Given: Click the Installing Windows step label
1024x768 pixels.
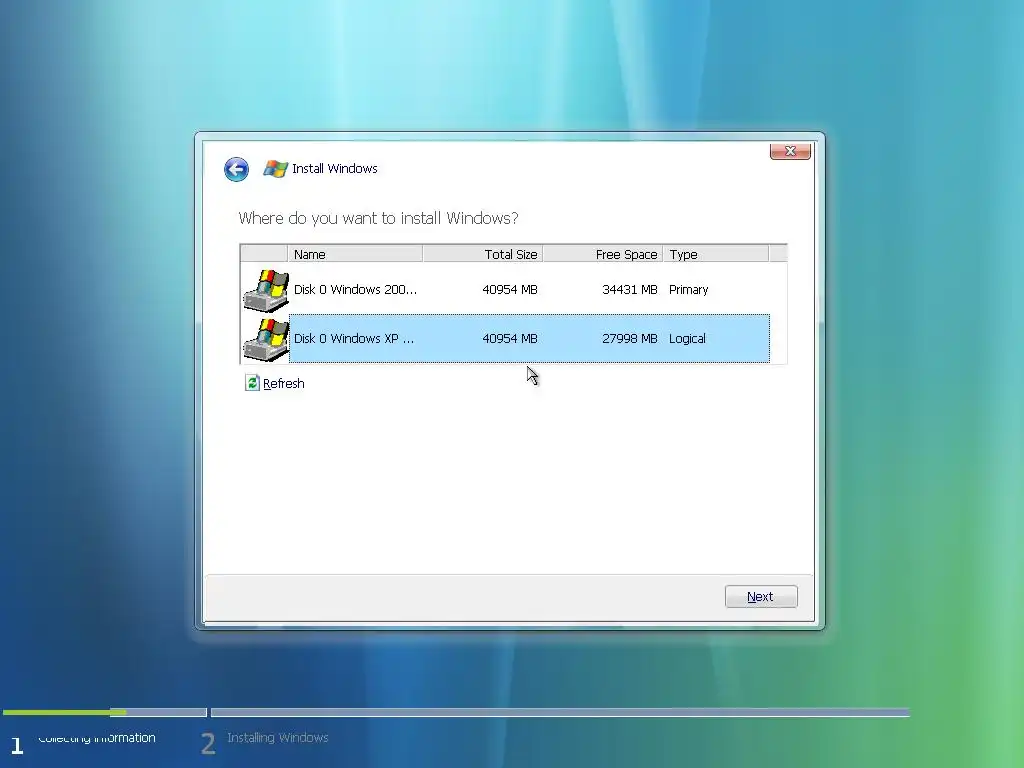Looking at the screenshot, I should click(x=278, y=737).
